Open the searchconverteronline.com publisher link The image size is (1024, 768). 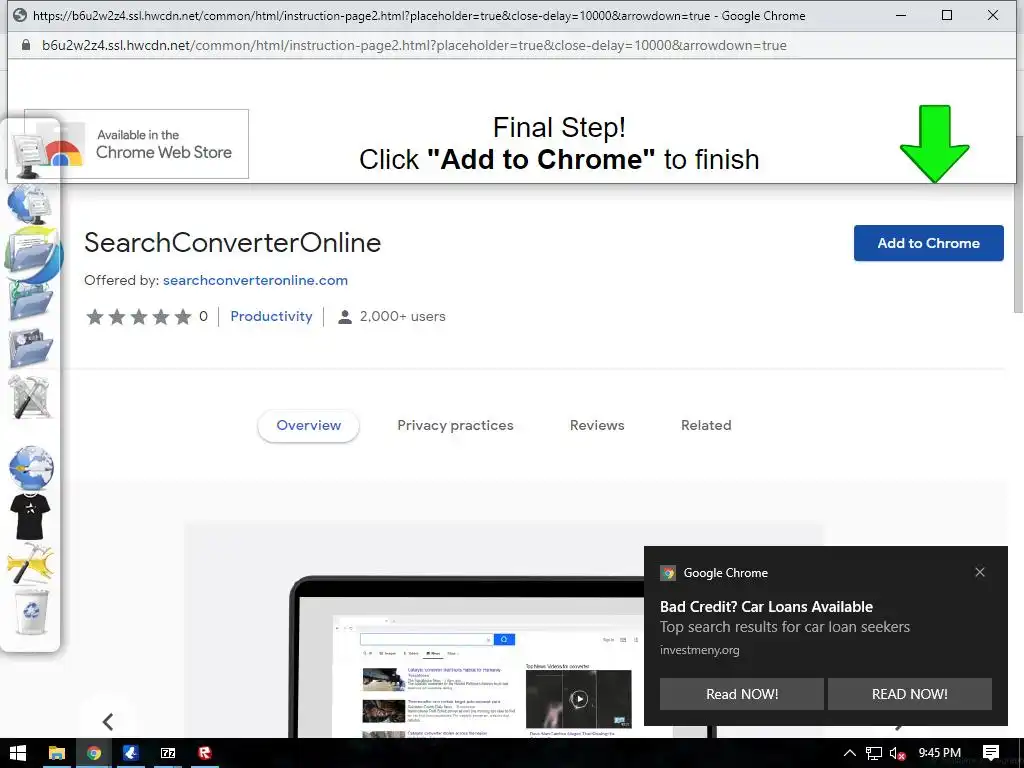[x=255, y=280]
